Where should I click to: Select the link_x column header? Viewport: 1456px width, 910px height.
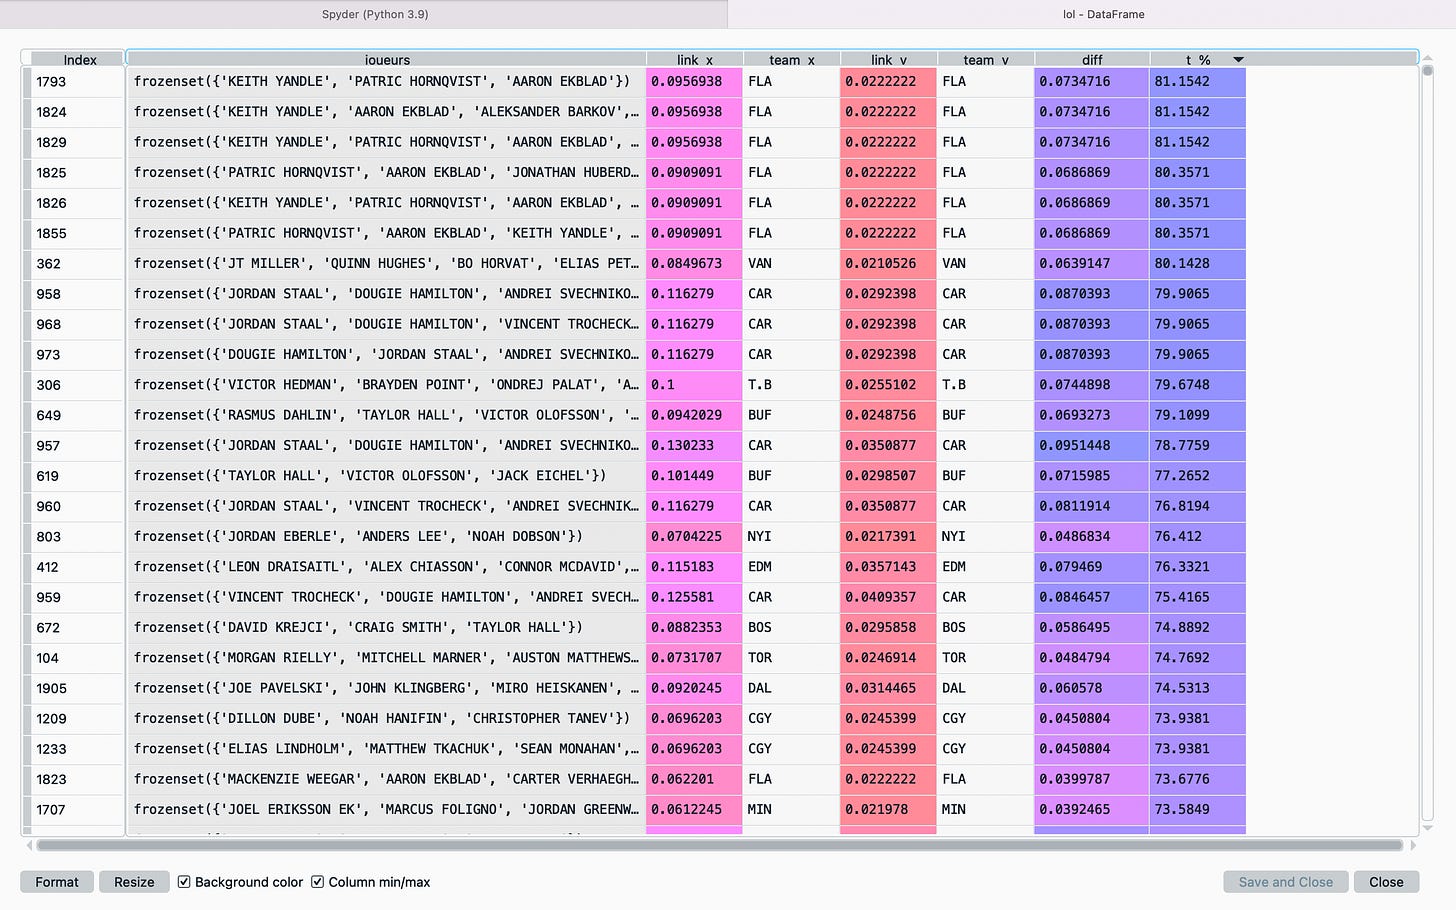[694, 59]
